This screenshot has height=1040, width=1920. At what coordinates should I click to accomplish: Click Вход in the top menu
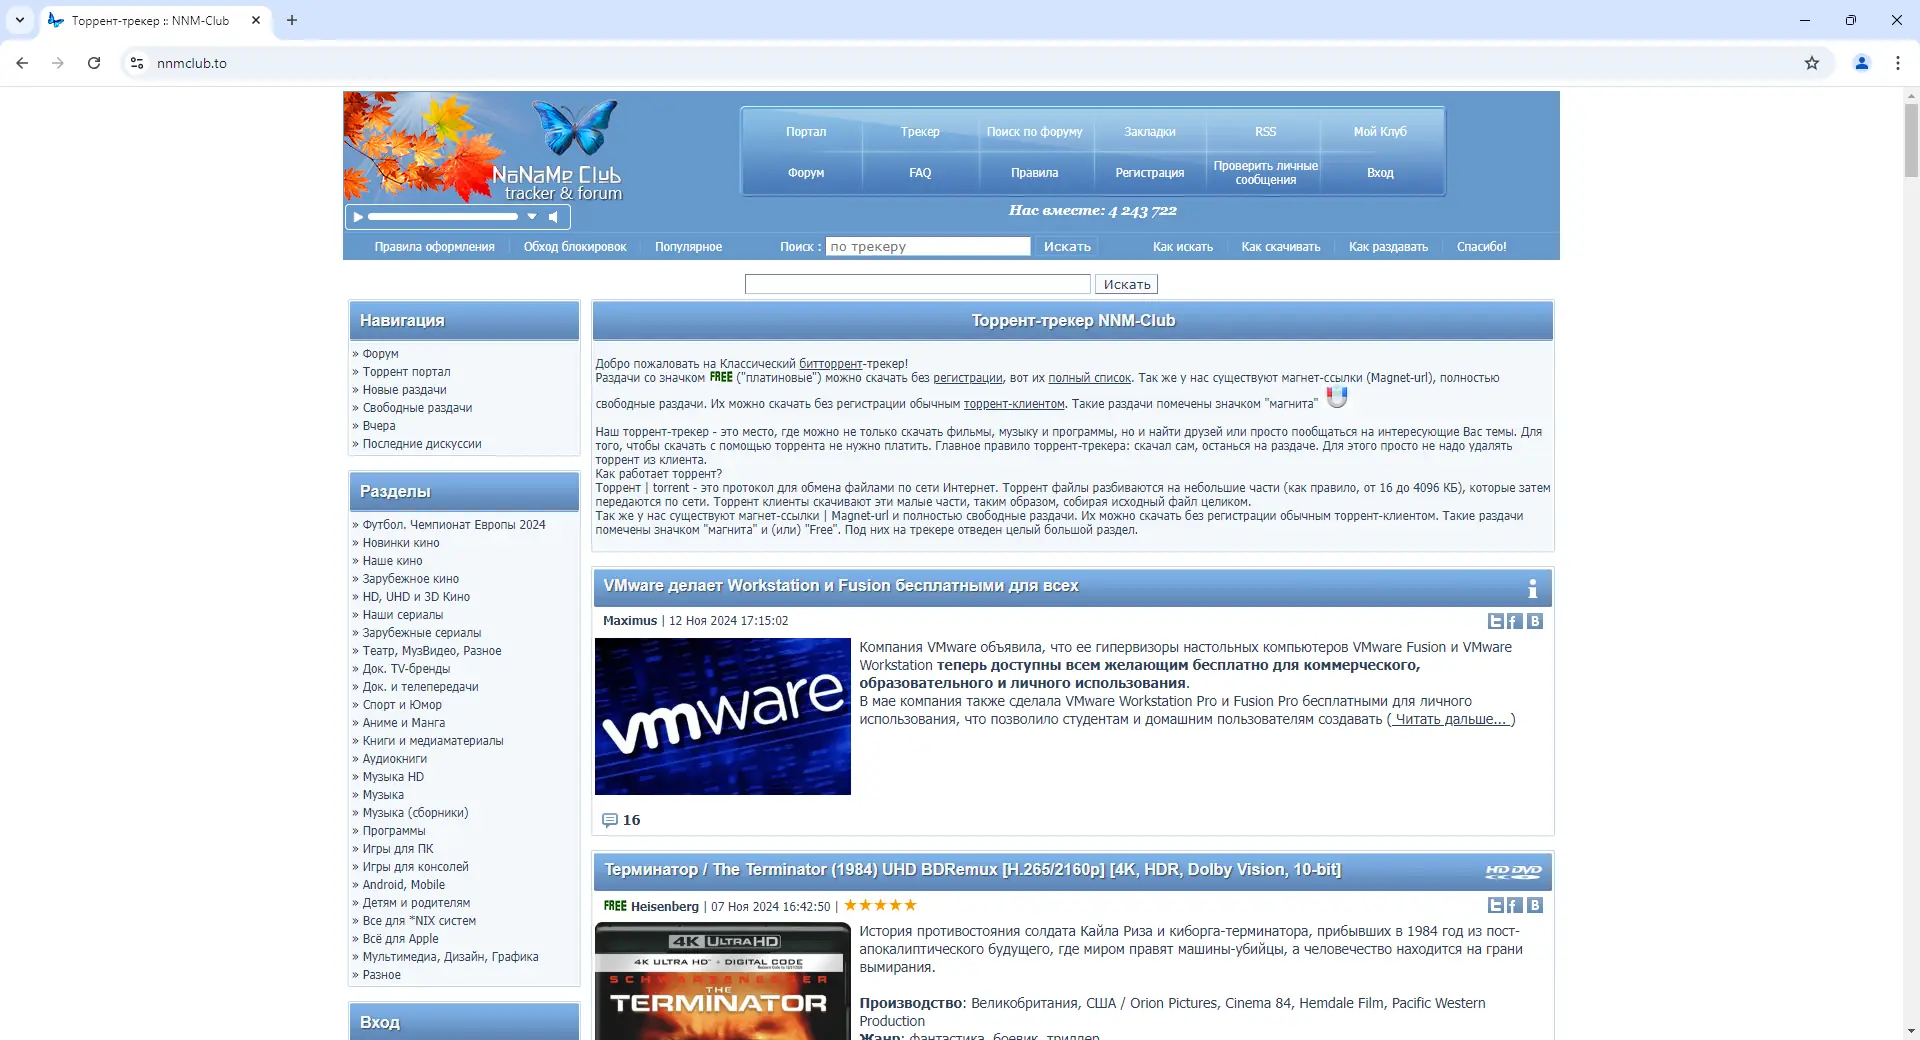click(x=1380, y=173)
